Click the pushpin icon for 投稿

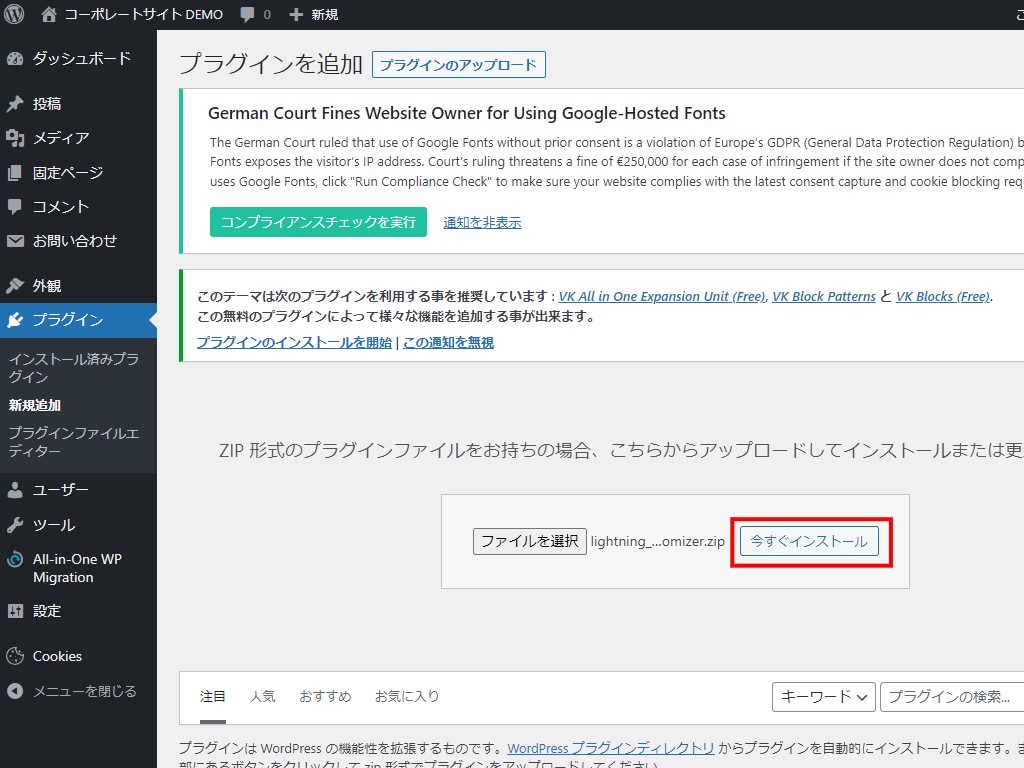point(15,104)
